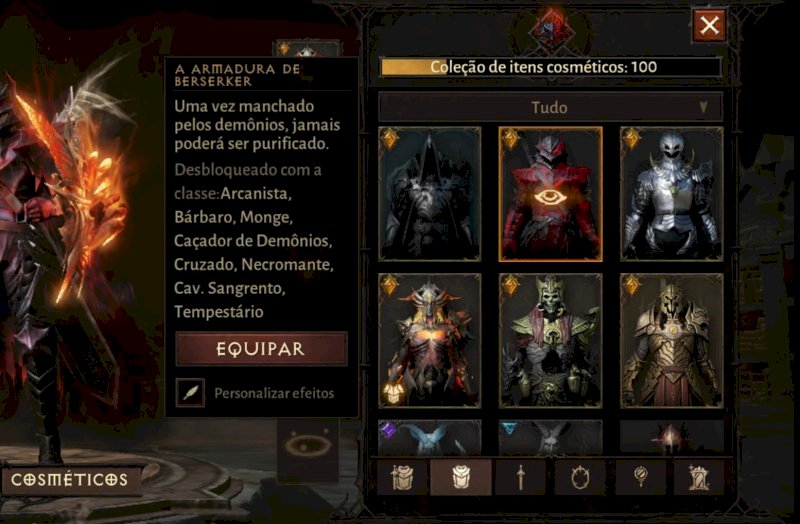Open Personalizar efeitos option

[274, 393]
